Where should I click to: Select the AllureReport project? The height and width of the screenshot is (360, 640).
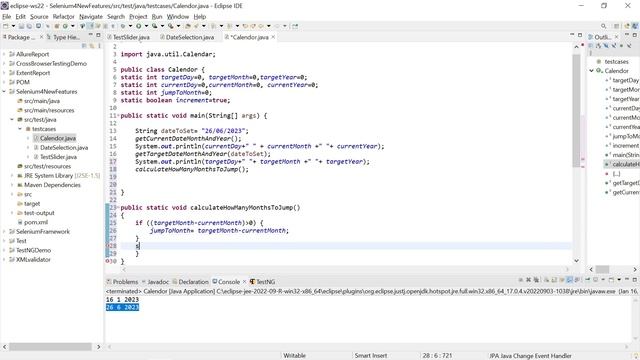click(32, 54)
